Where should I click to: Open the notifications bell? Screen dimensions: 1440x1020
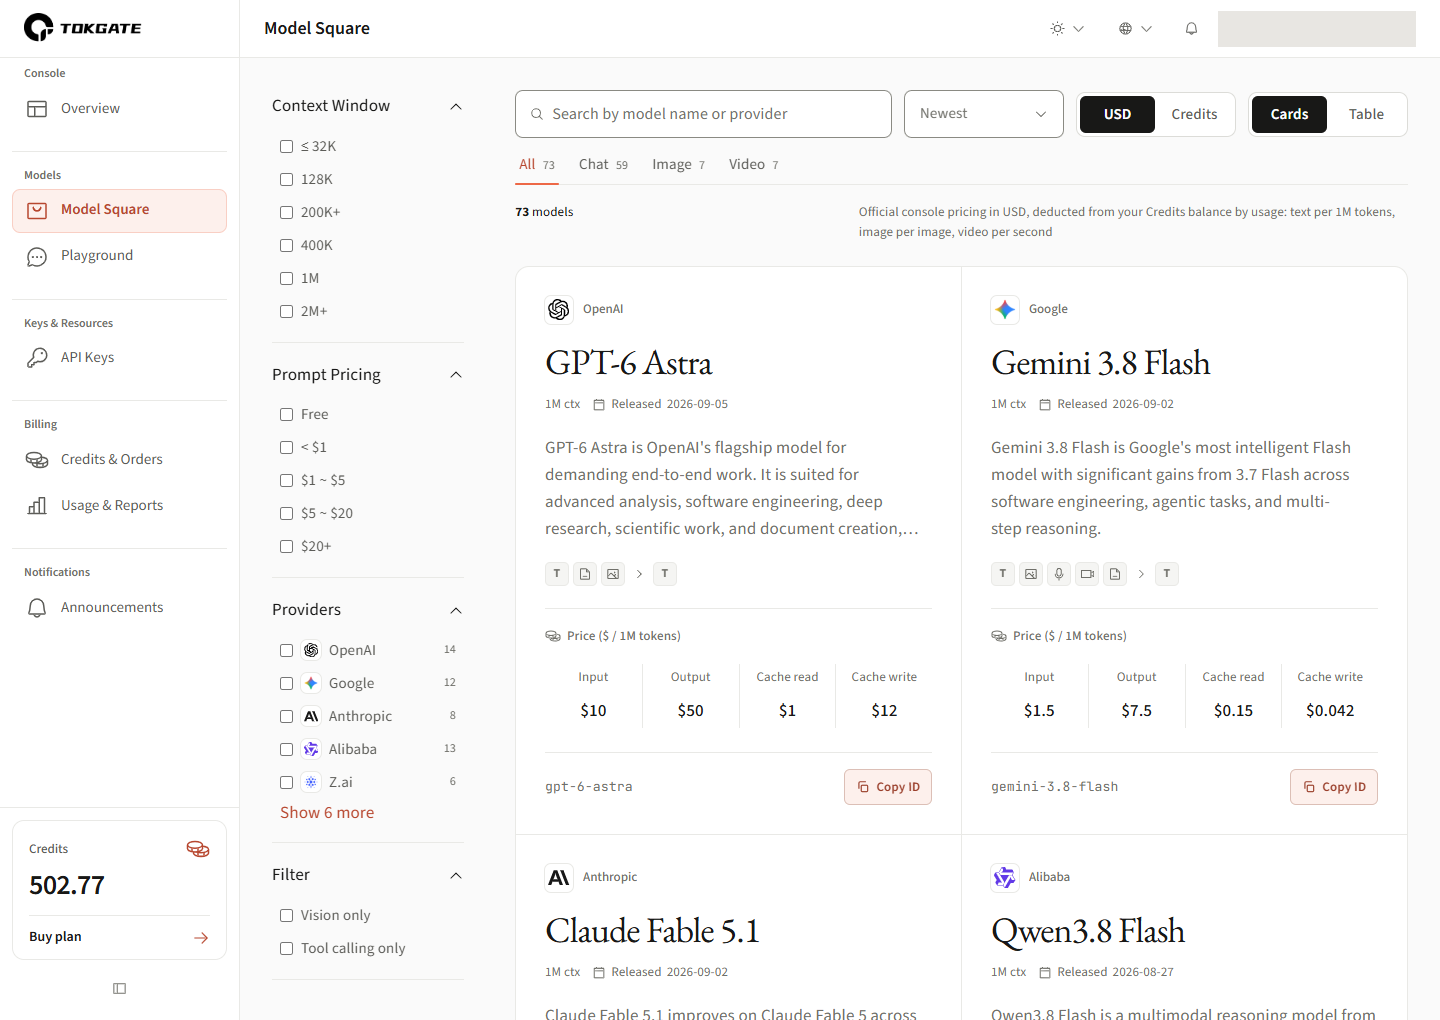(x=1191, y=29)
